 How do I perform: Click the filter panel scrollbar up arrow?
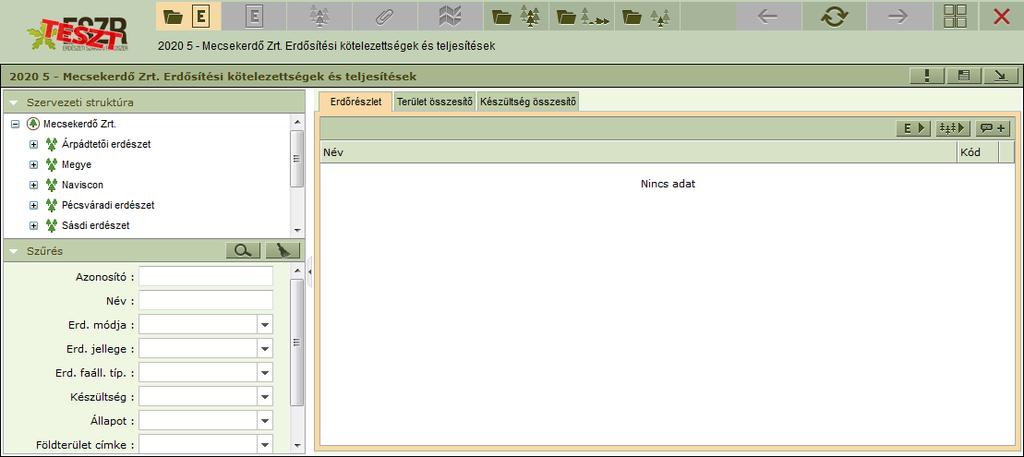pos(297,270)
